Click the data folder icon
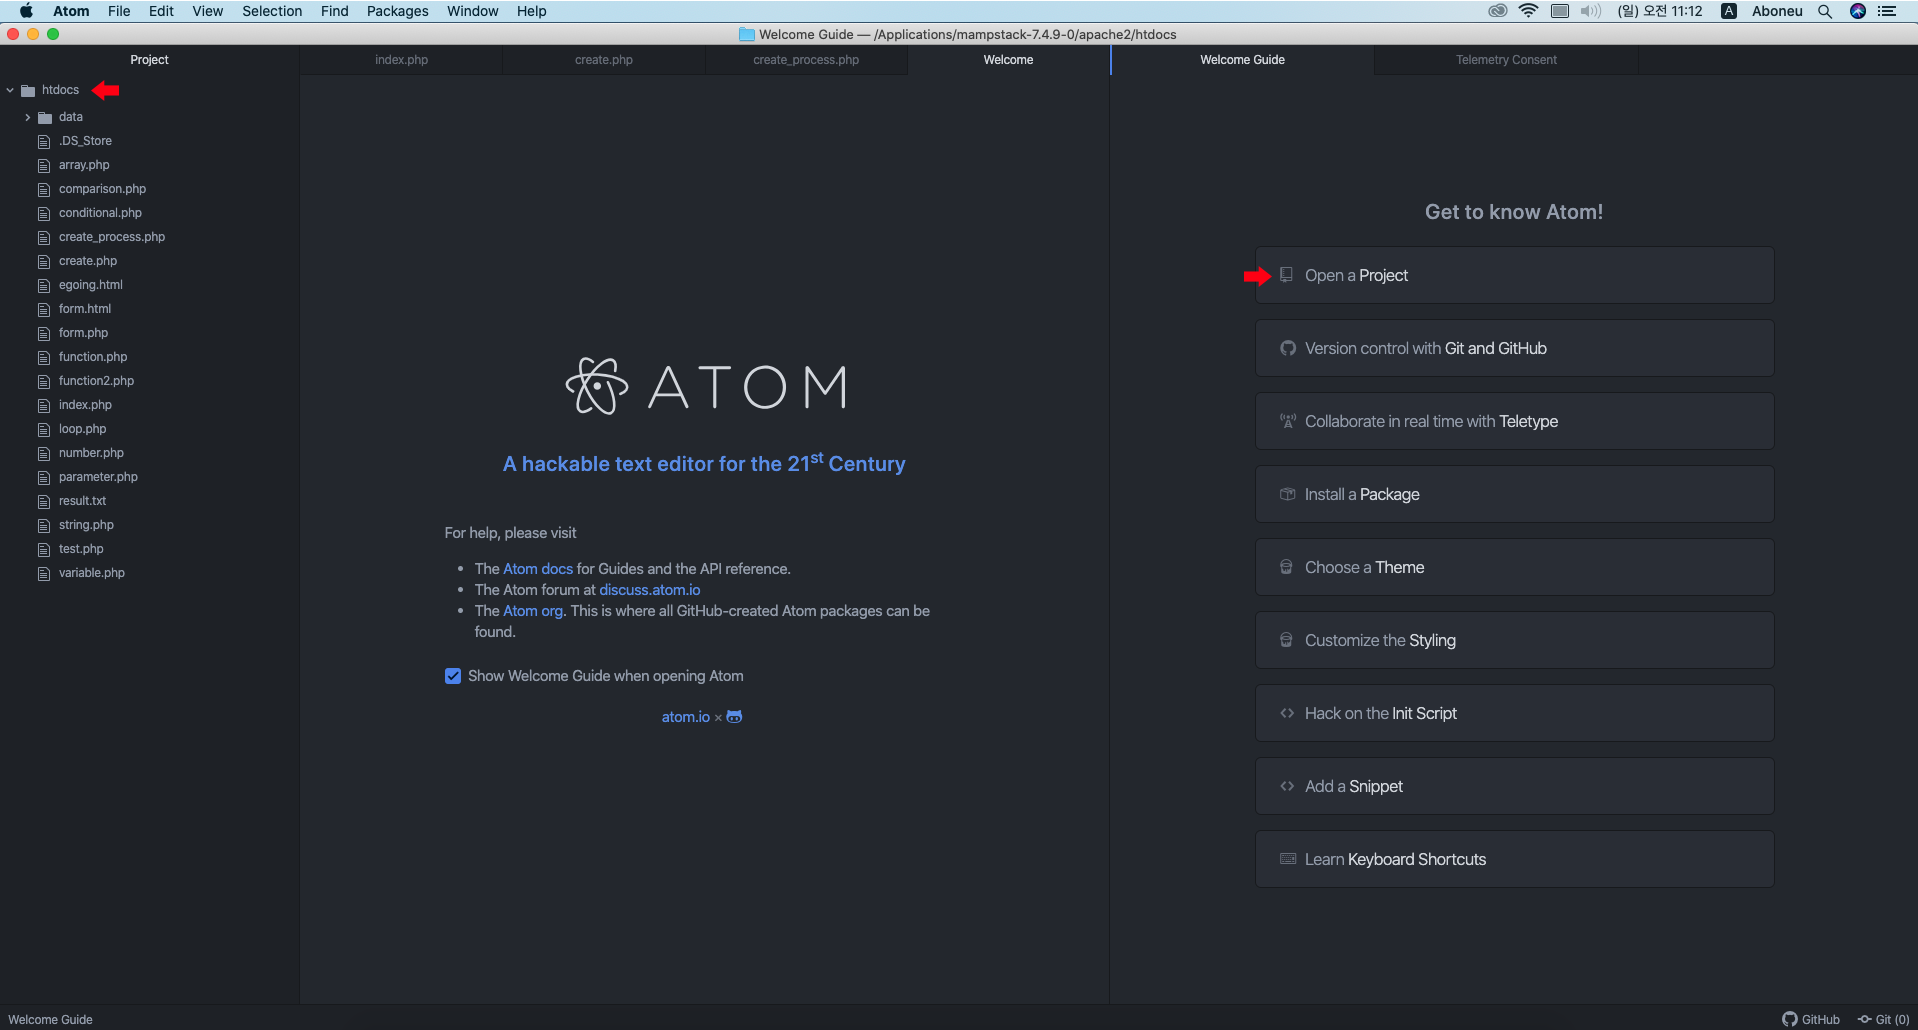The height and width of the screenshot is (1030, 1918). click(45, 117)
